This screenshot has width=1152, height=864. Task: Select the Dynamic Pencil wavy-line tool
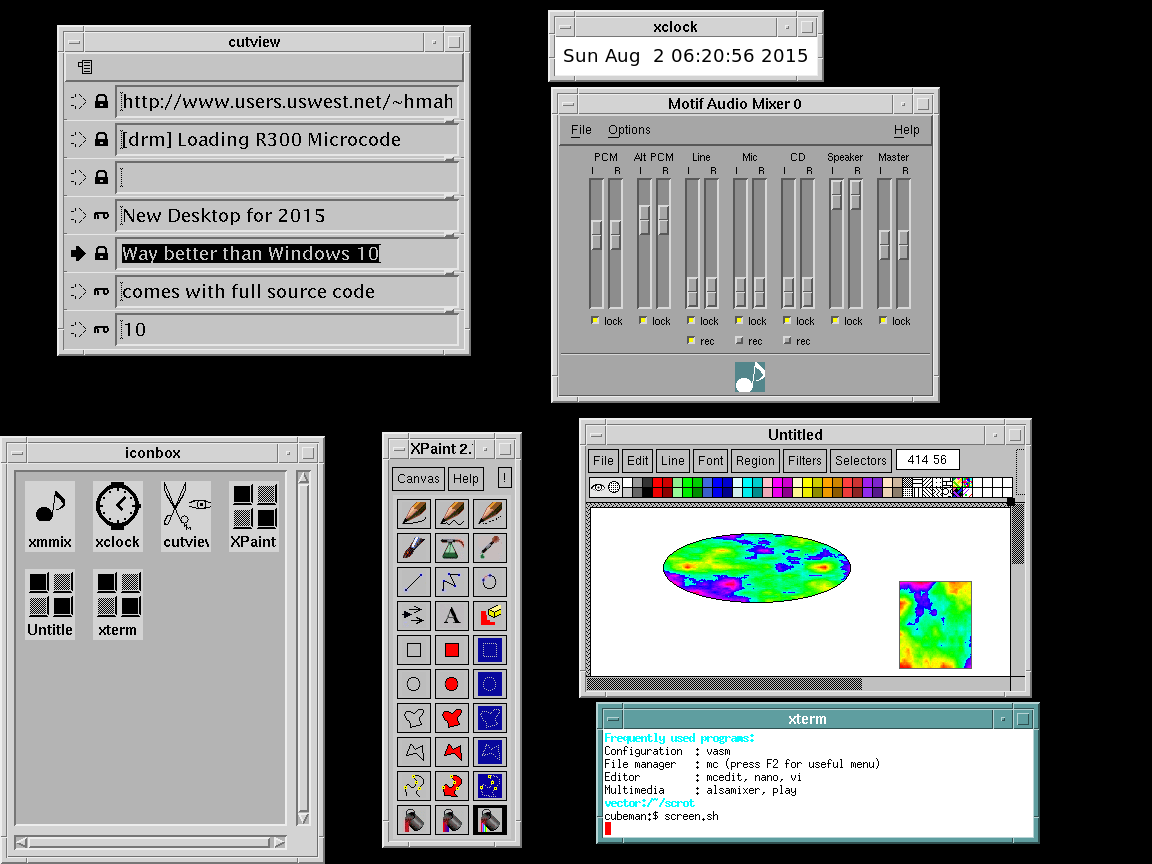click(x=452, y=514)
